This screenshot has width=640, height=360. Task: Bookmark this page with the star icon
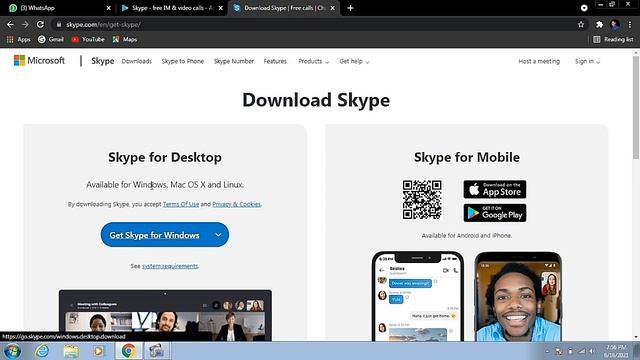(581, 24)
